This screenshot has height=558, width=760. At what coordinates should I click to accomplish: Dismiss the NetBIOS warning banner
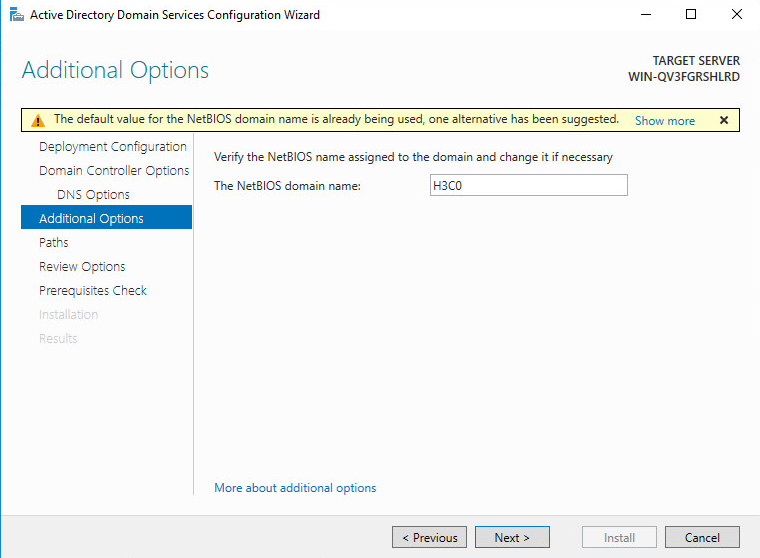(x=724, y=120)
